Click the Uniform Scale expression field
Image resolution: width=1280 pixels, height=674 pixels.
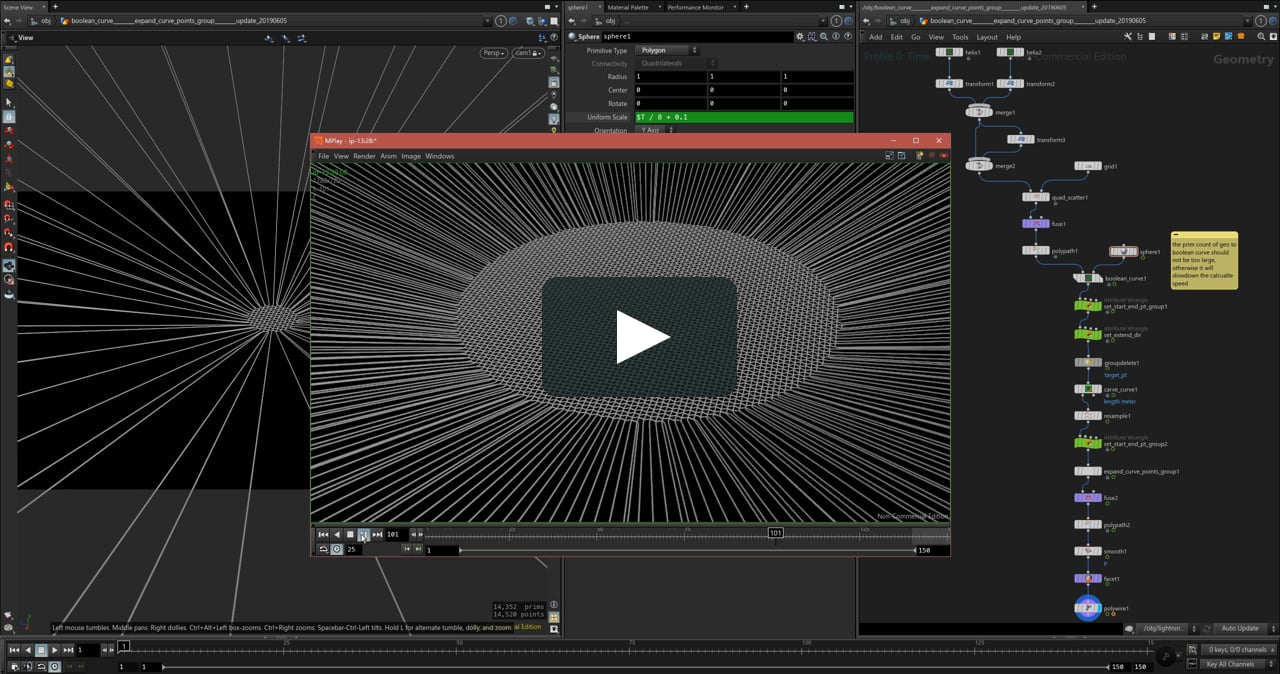tap(744, 117)
